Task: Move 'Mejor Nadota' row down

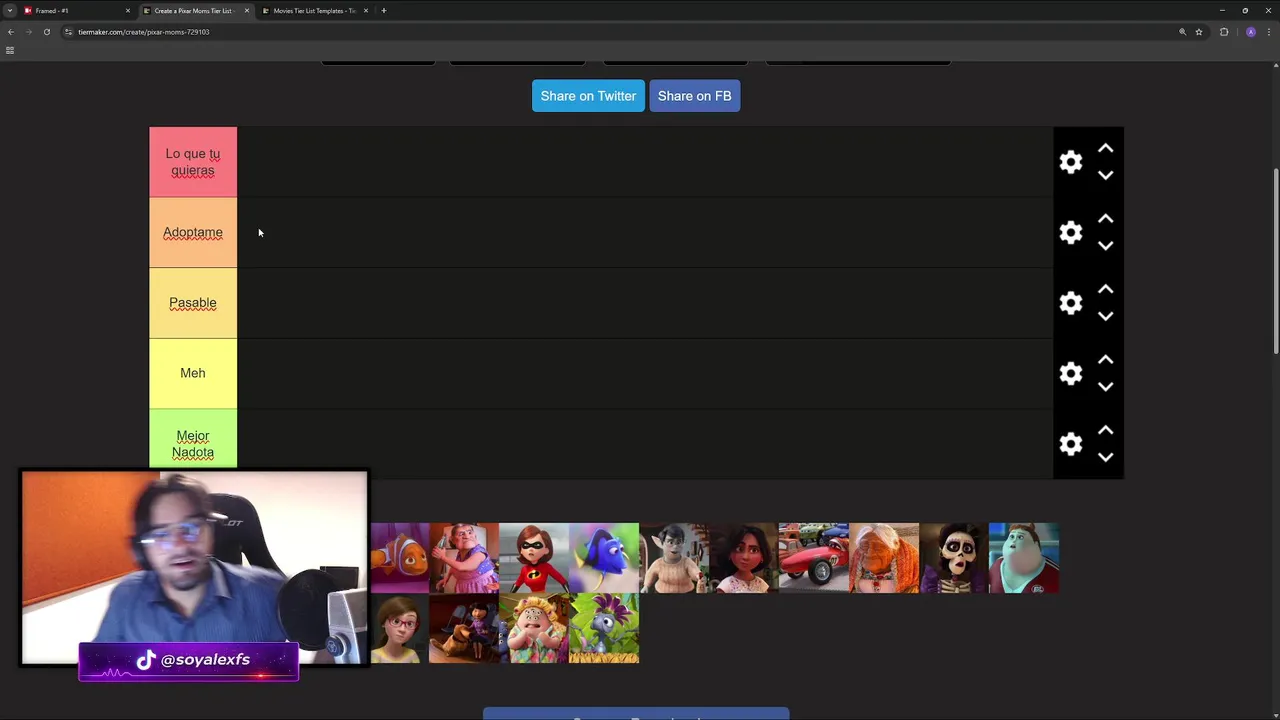Action: point(1105,457)
